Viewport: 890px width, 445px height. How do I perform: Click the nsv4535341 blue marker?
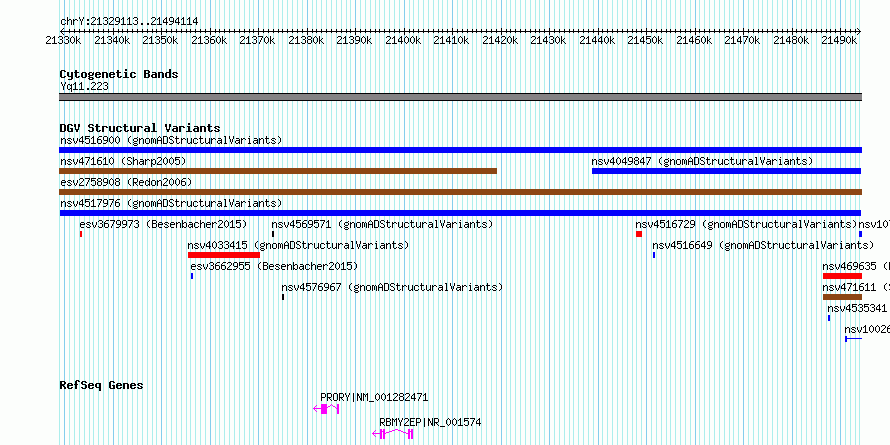coord(829,318)
